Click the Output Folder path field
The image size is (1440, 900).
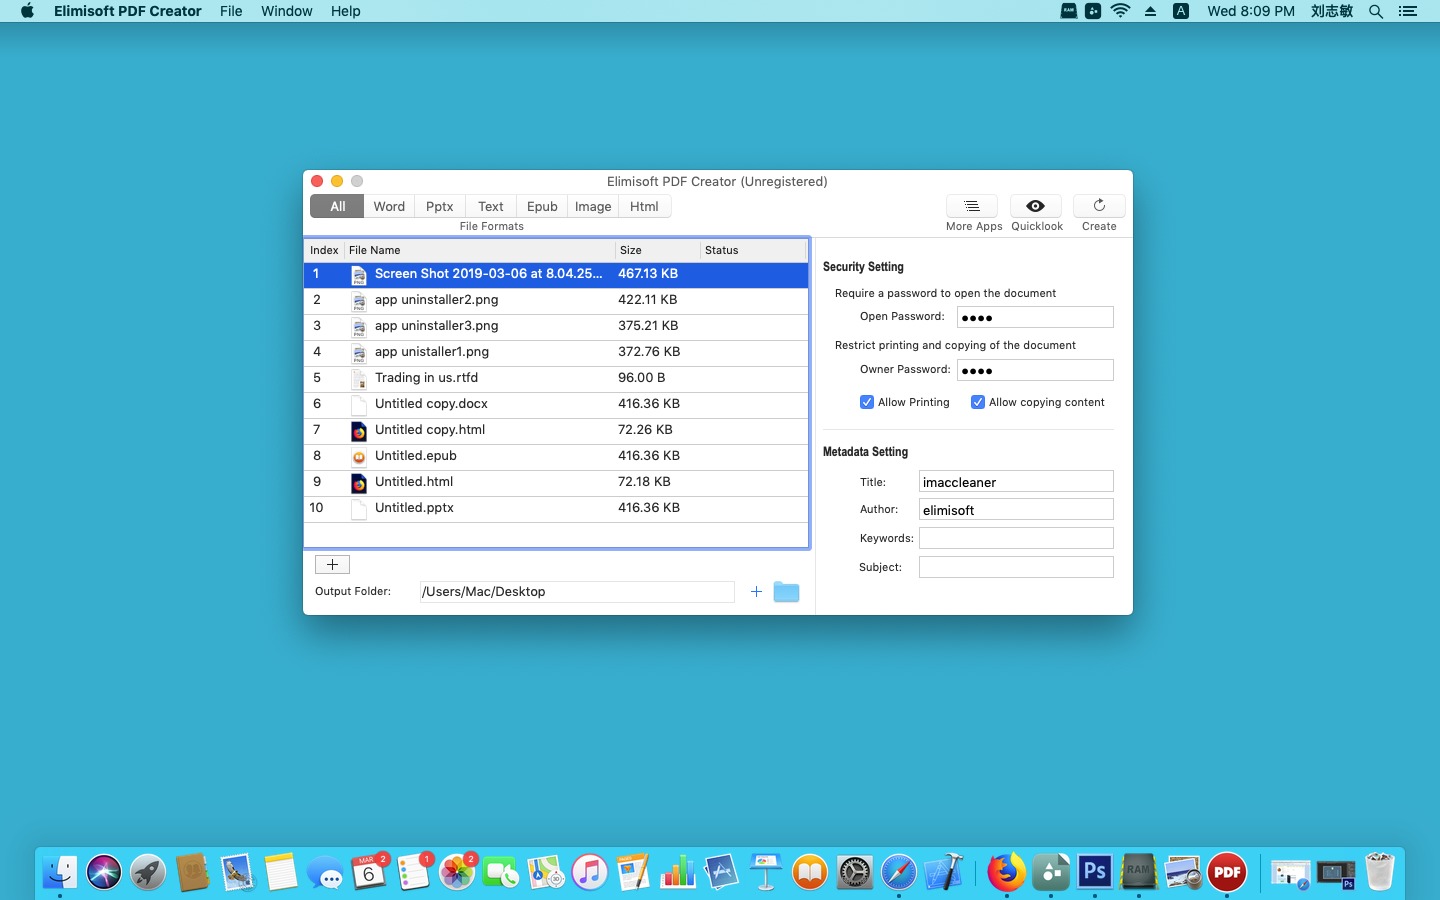(x=577, y=592)
